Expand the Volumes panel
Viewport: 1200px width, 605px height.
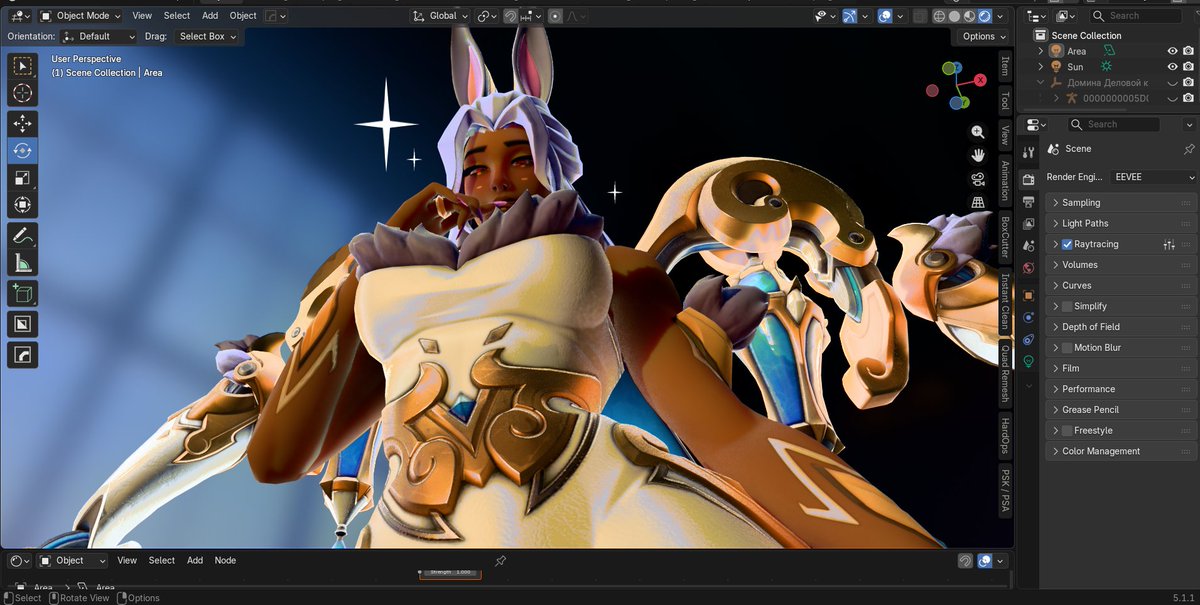coord(1121,265)
